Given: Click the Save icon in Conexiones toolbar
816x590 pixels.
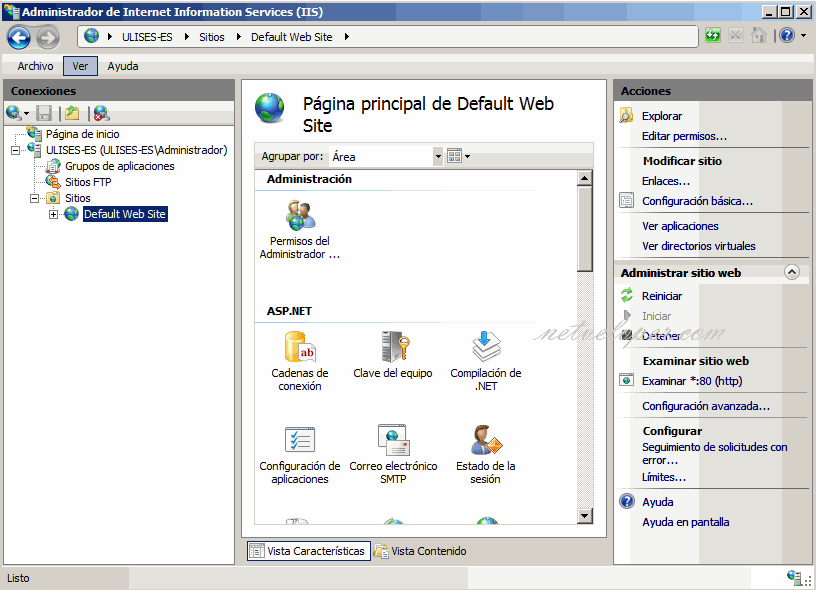Looking at the screenshot, I should click(44, 113).
